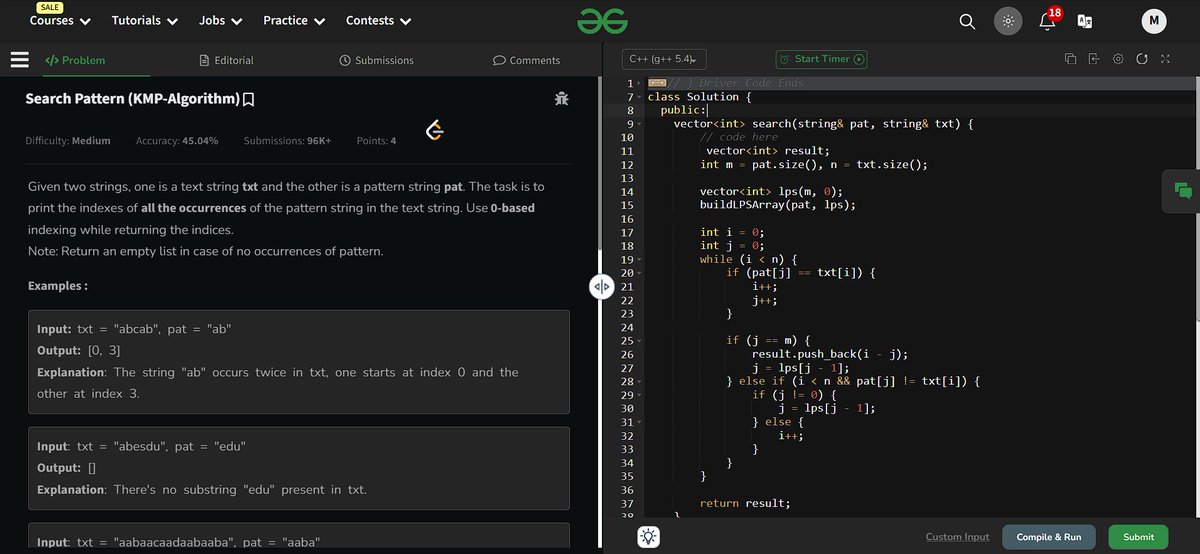This screenshot has height=554, width=1200.
Task: Collapse the while loop fold at line 19
Action: coord(639,260)
